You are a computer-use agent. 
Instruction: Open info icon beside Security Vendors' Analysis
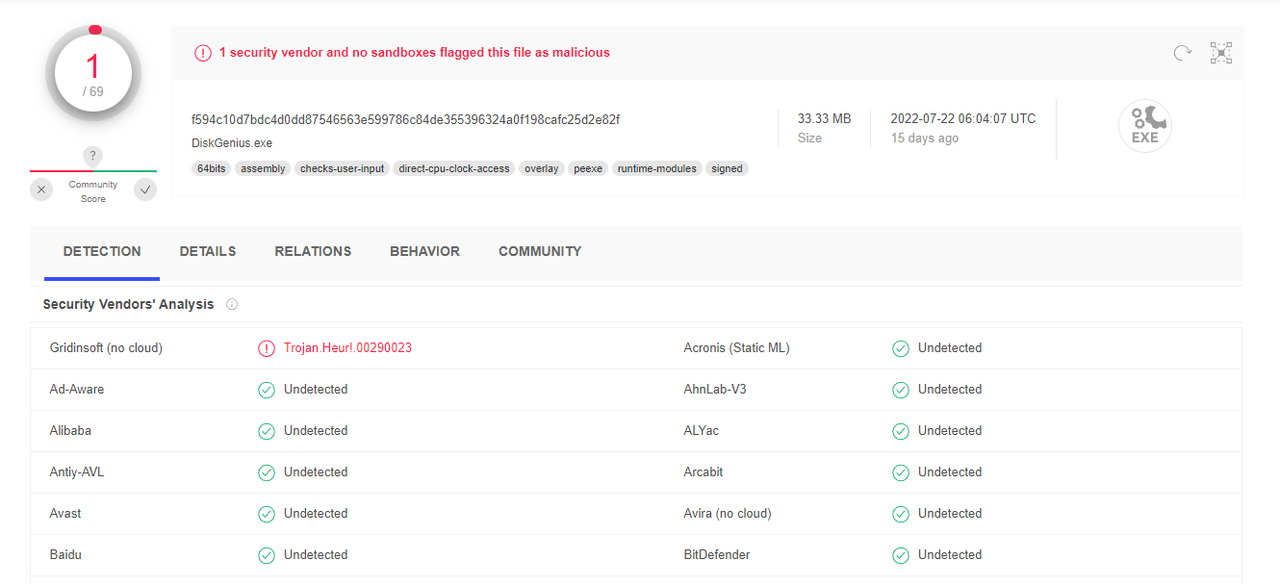tap(232, 304)
